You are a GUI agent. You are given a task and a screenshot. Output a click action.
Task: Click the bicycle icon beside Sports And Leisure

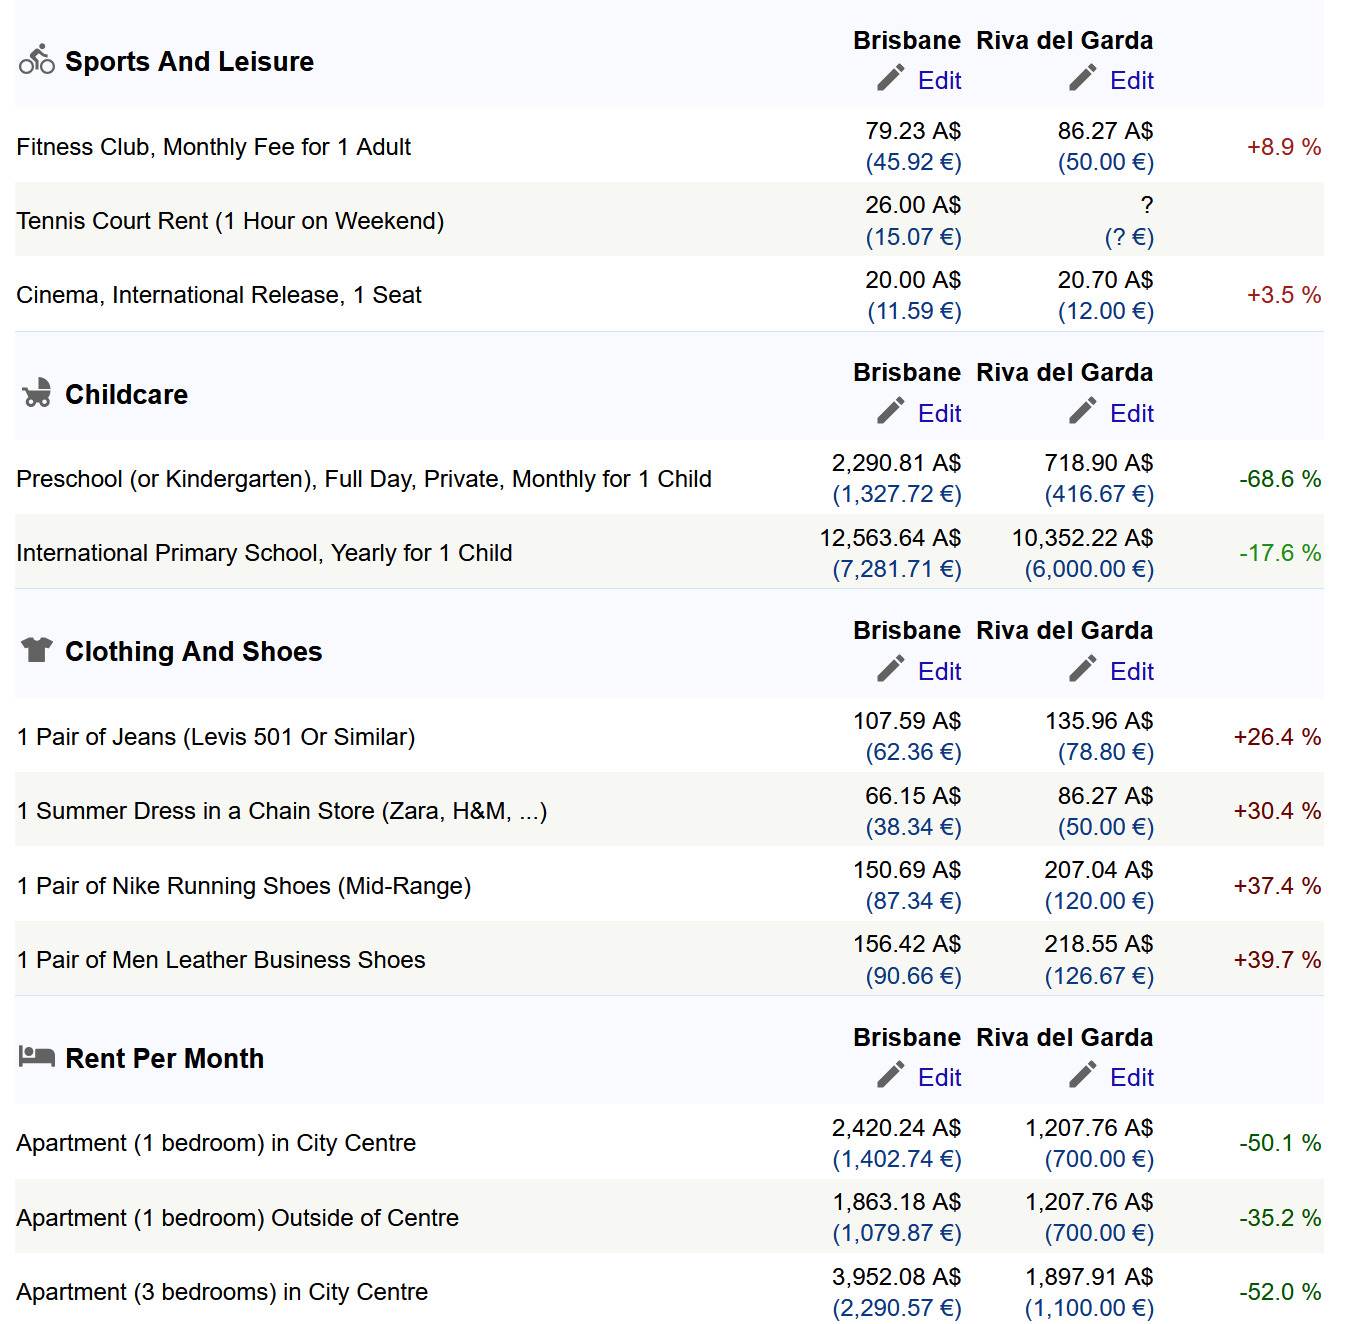tap(37, 60)
